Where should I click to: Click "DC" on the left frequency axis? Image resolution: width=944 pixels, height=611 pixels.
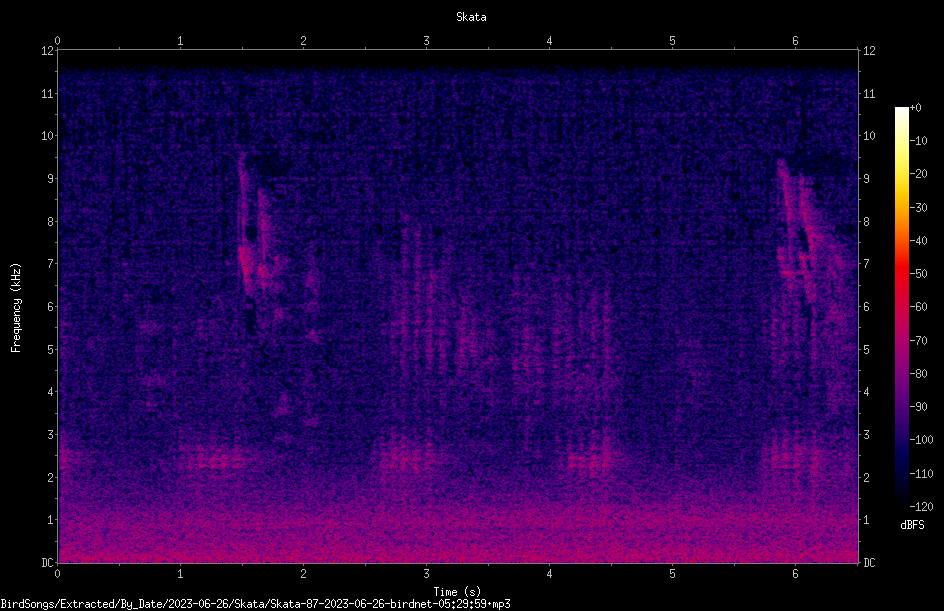coord(47,563)
